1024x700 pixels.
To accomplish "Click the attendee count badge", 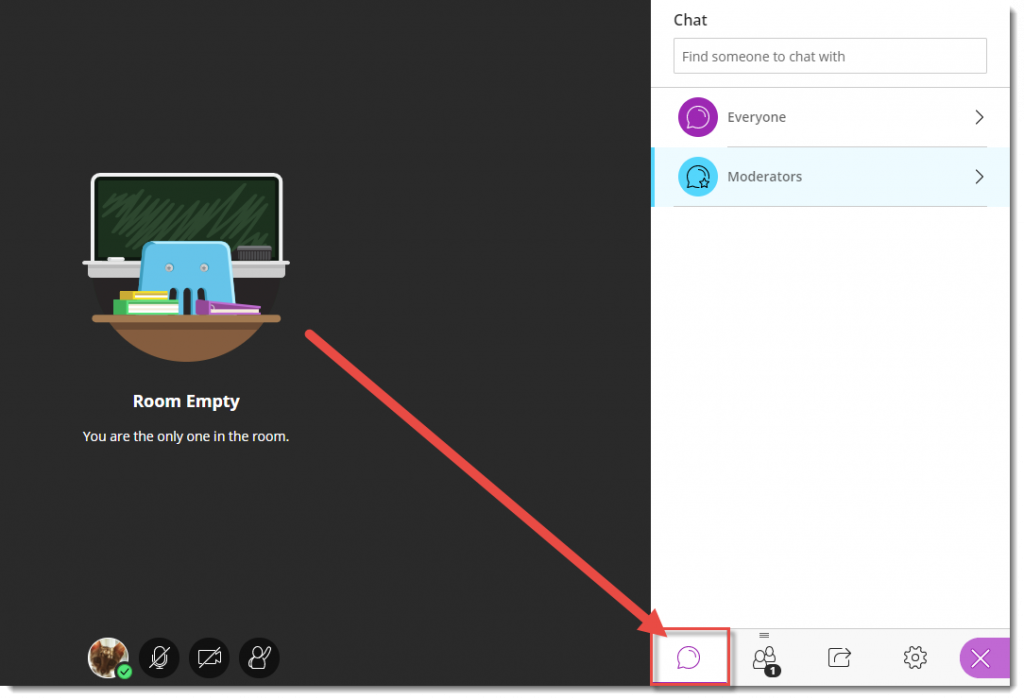I will [x=773, y=670].
